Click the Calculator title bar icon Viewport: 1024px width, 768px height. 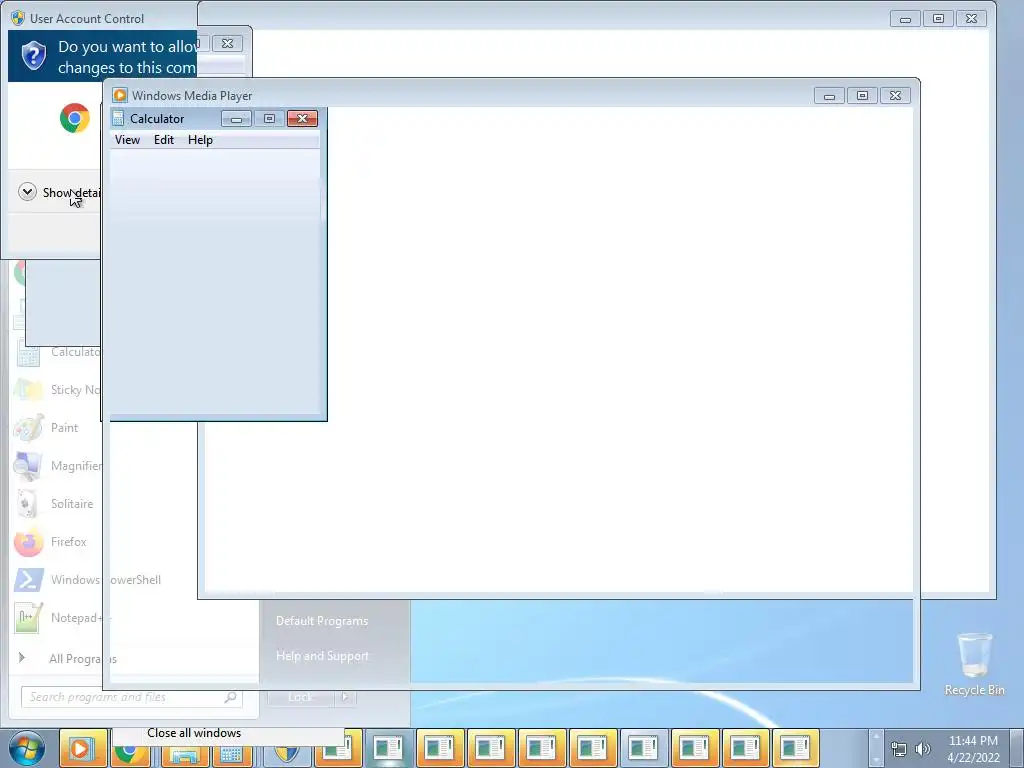click(x=118, y=118)
